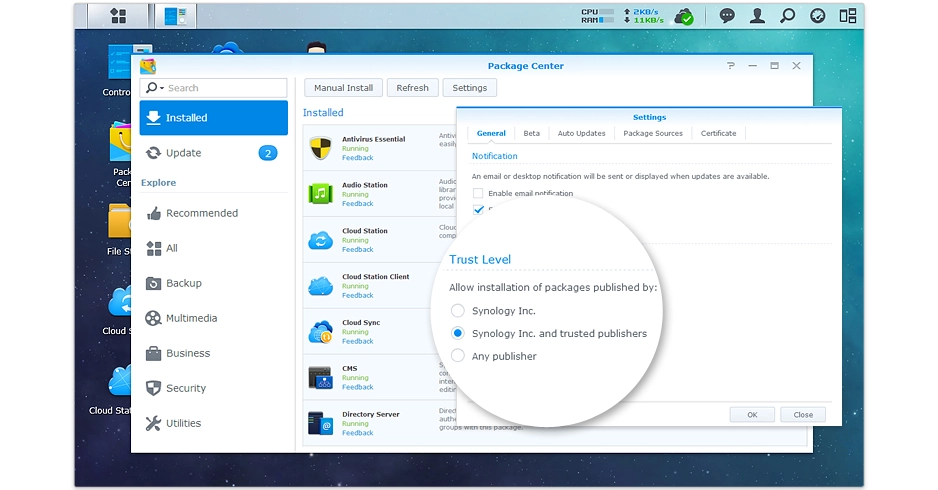Open Feedback link for Audio Station
Viewport: 938px width, 490px height.
pos(358,204)
